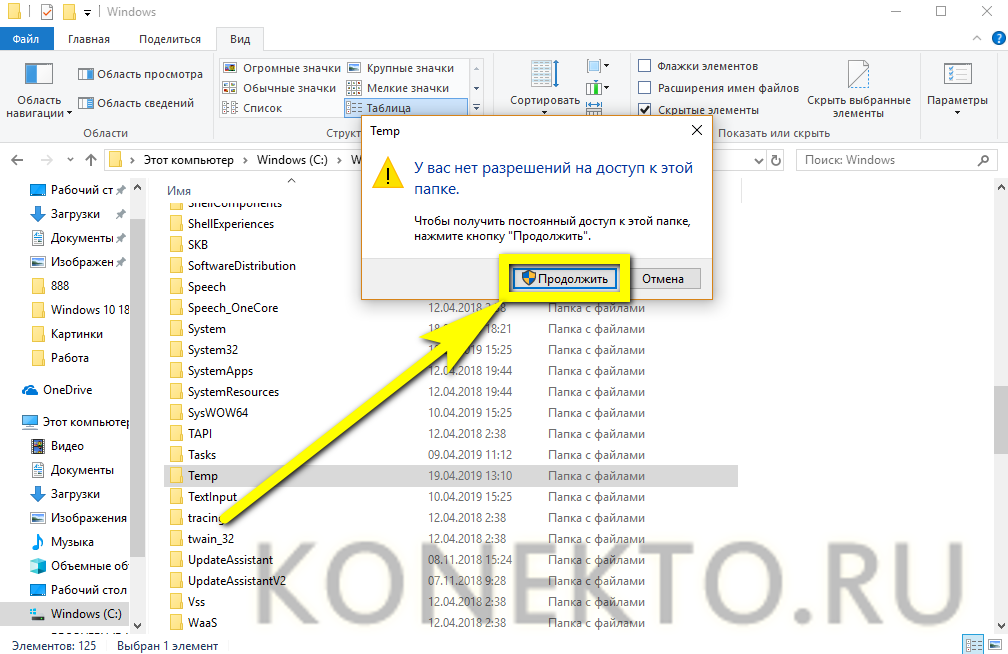Click Windows (C:) in the address bar
This screenshot has height=654, width=1008.
(x=292, y=159)
